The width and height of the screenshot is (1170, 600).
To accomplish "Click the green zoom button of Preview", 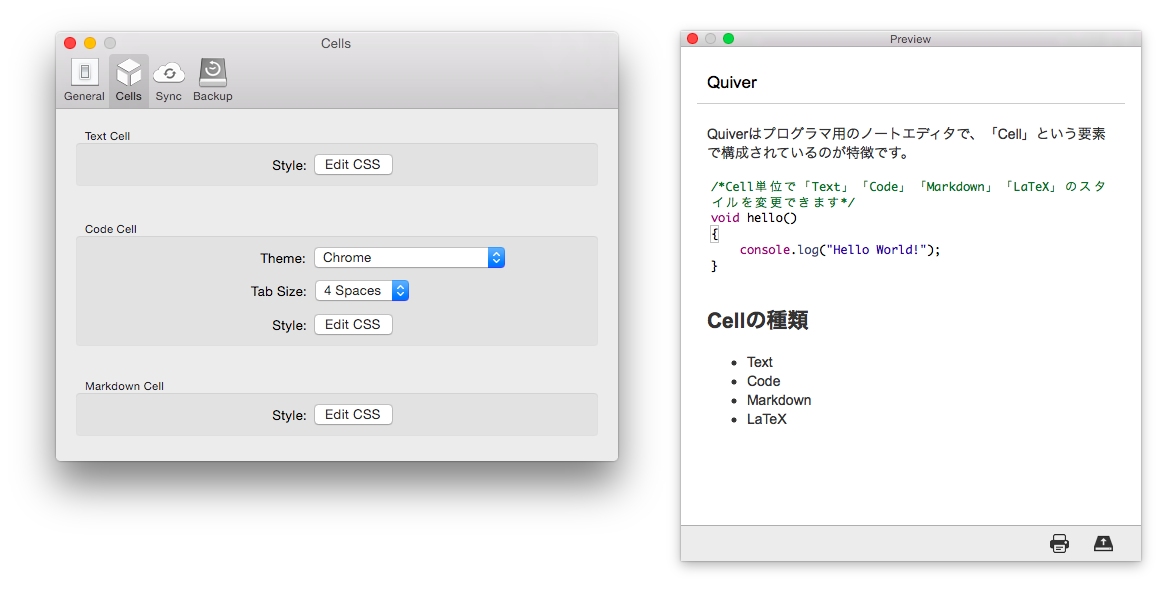I will (728, 39).
